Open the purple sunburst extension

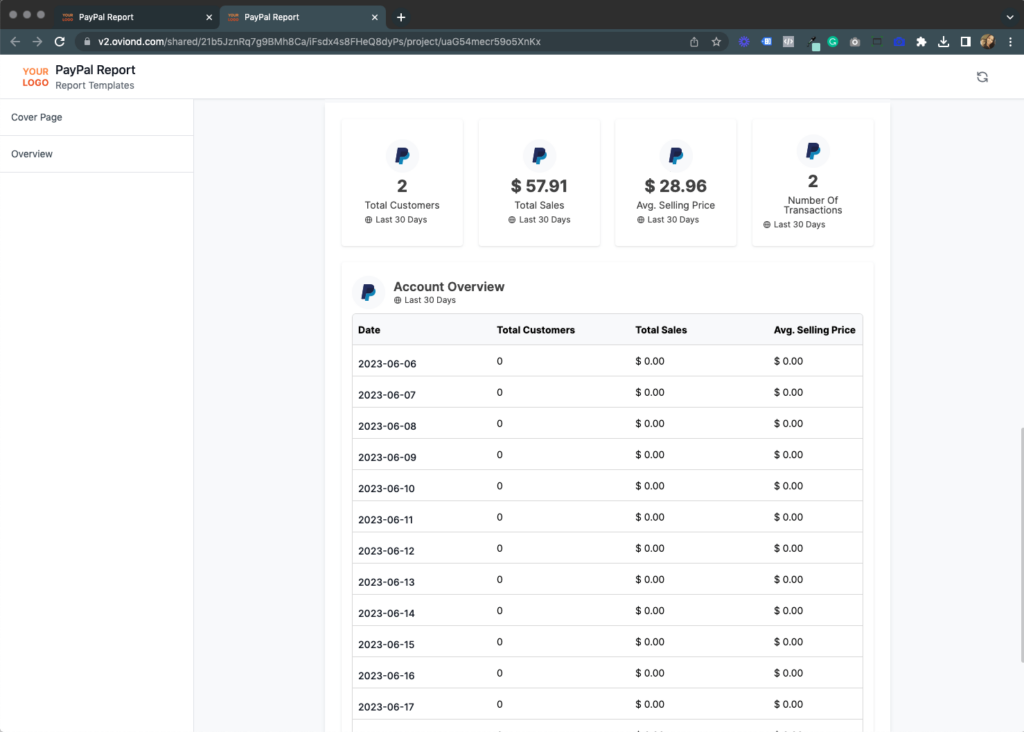coord(744,42)
